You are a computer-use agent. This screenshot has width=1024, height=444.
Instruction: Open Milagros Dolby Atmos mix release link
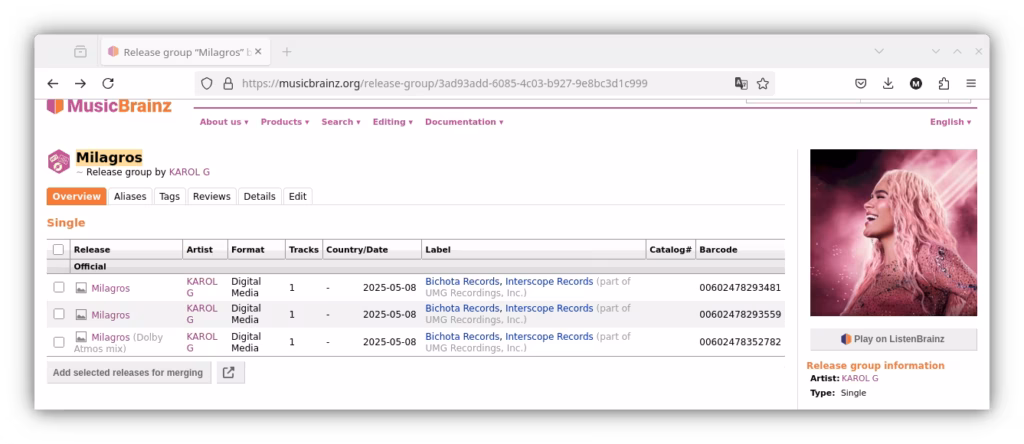(110, 338)
